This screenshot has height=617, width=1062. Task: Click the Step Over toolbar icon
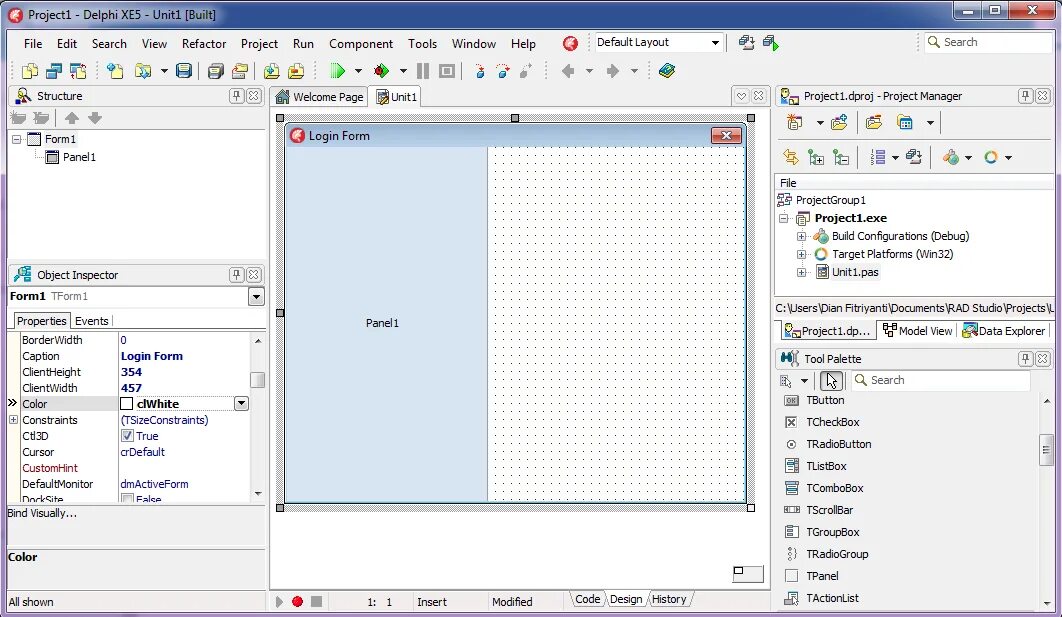(x=503, y=70)
